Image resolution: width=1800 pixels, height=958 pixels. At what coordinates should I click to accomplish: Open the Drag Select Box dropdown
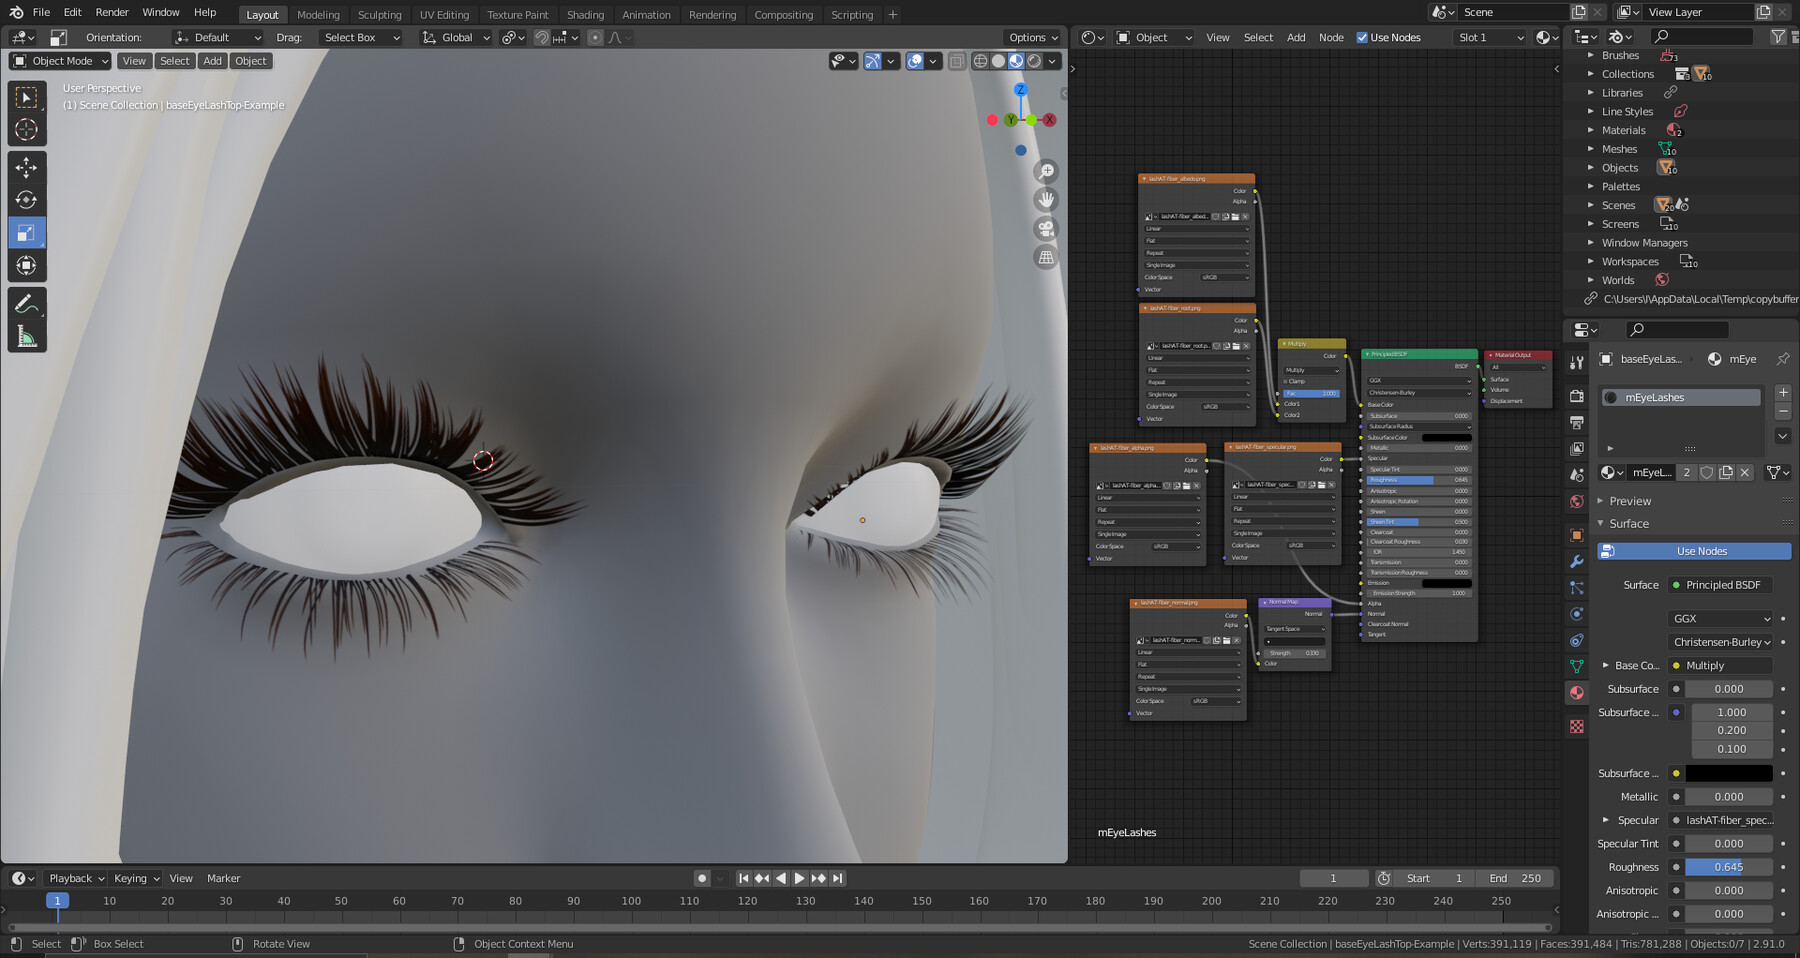coord(361,38)
